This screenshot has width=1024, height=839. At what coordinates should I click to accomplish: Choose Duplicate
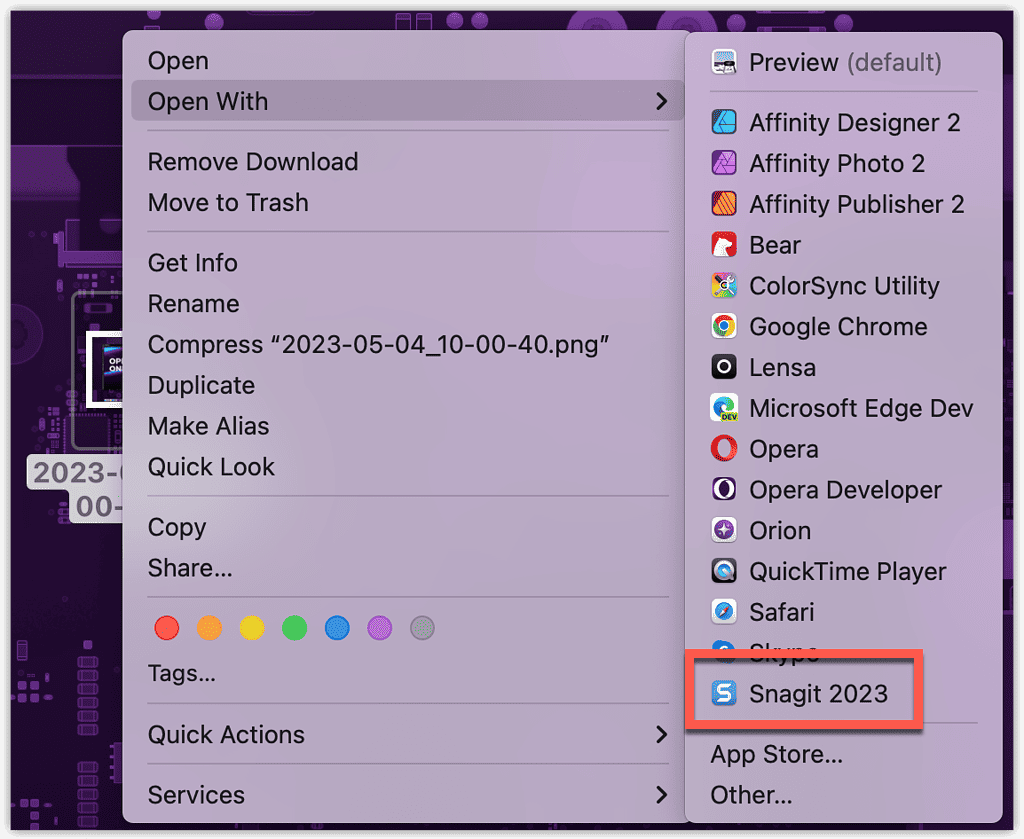click(408, 385)
